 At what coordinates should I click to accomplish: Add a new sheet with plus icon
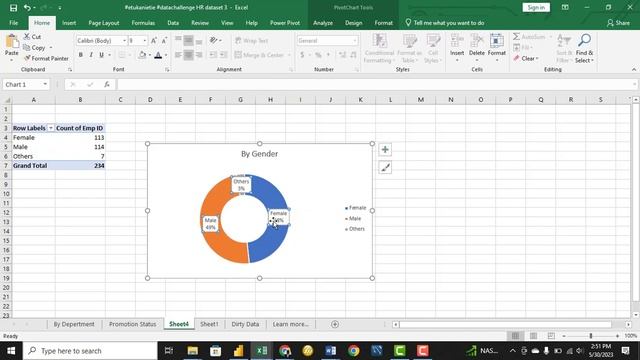(335, 324)
